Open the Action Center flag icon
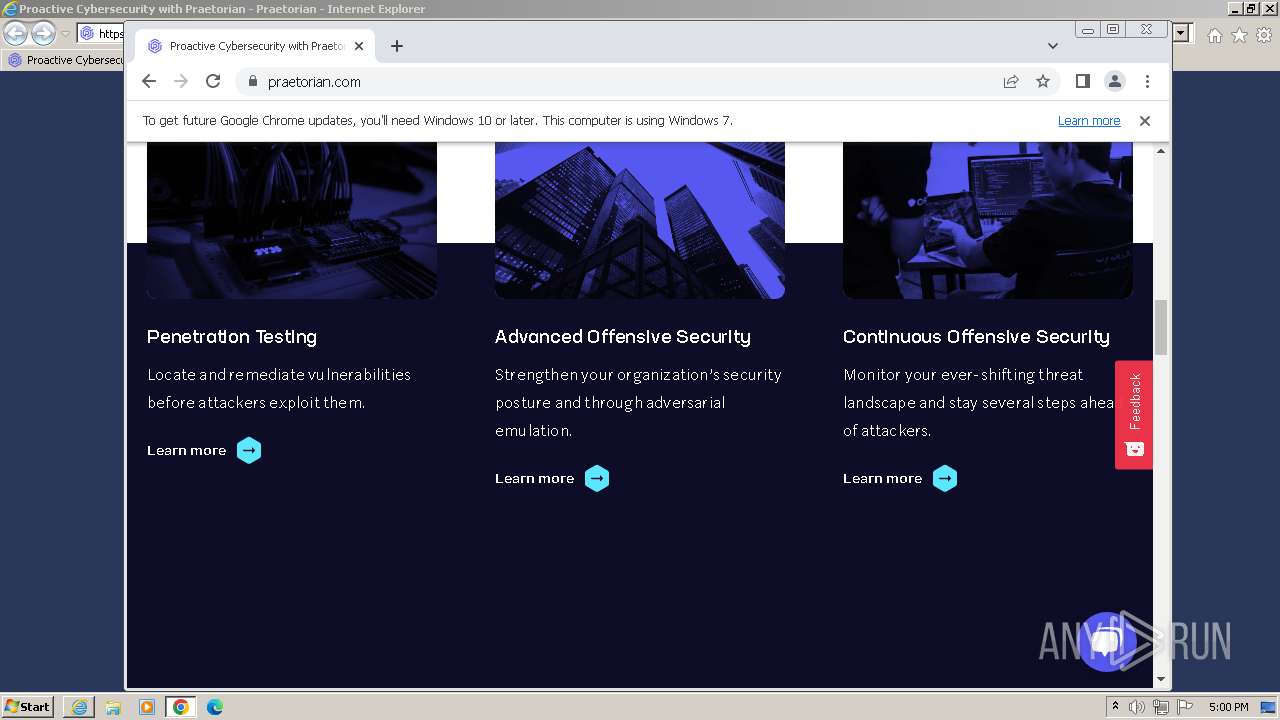 [1185, 707]
